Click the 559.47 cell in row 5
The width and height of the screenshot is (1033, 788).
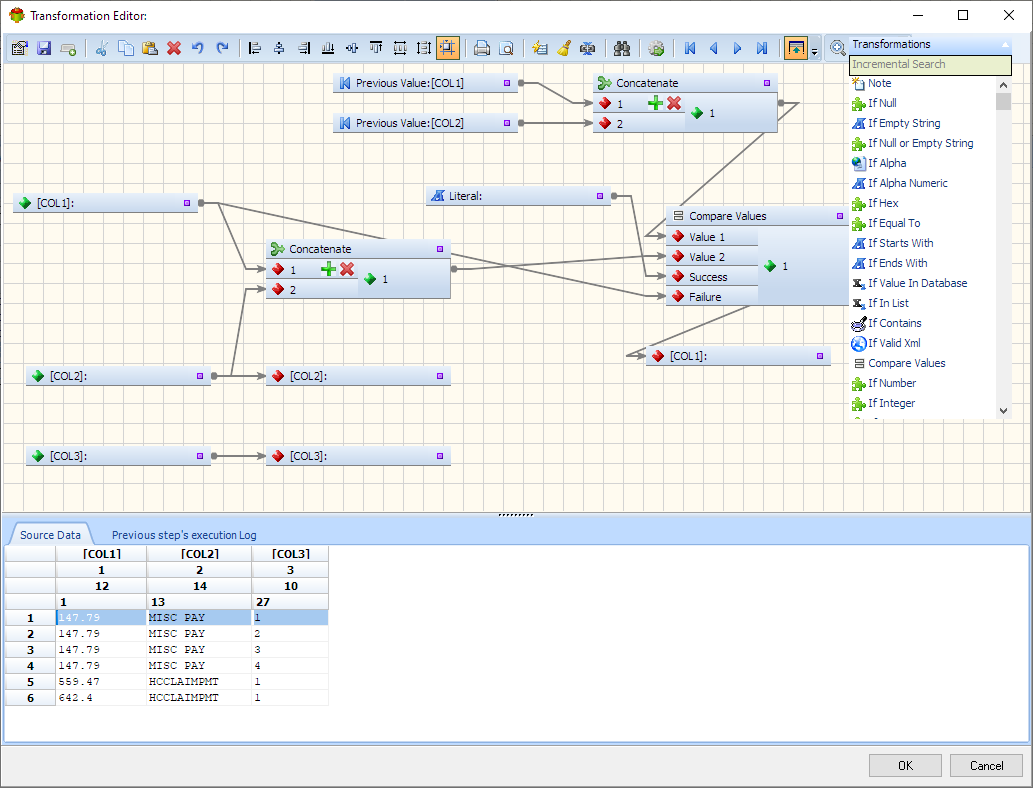tap(101, 681)
